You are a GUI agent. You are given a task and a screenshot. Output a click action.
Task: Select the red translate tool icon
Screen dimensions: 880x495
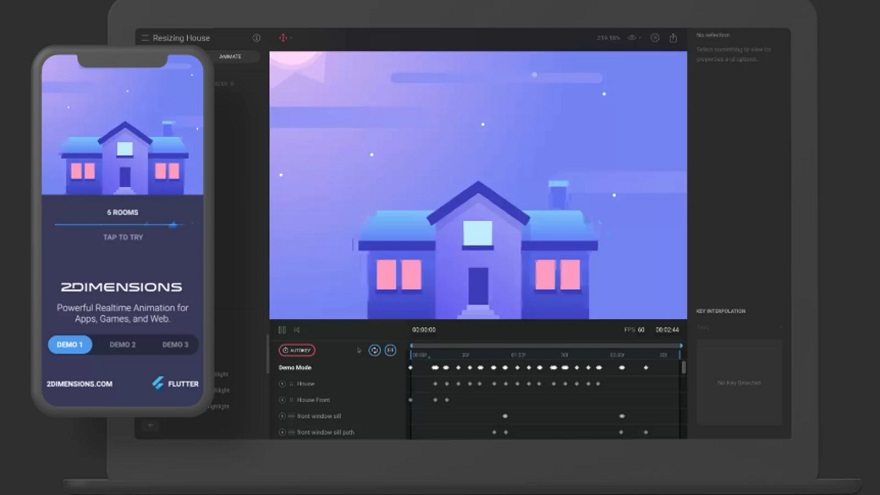(283, 38)
